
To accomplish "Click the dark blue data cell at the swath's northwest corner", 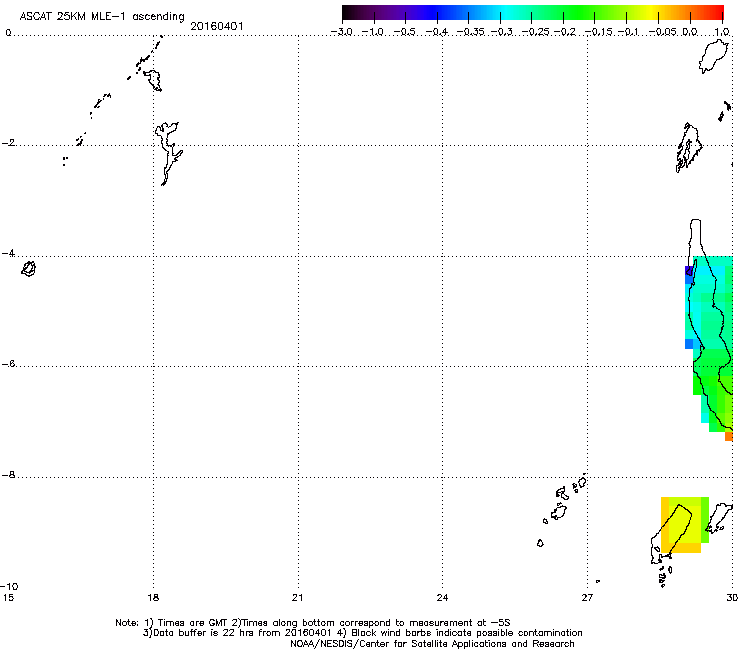I will 689,270.
